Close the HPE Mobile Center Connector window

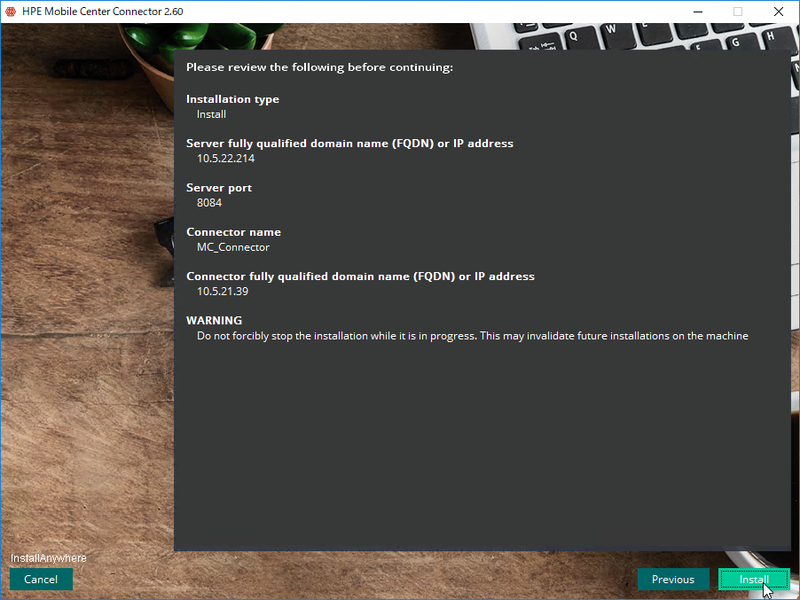point(779,11)
